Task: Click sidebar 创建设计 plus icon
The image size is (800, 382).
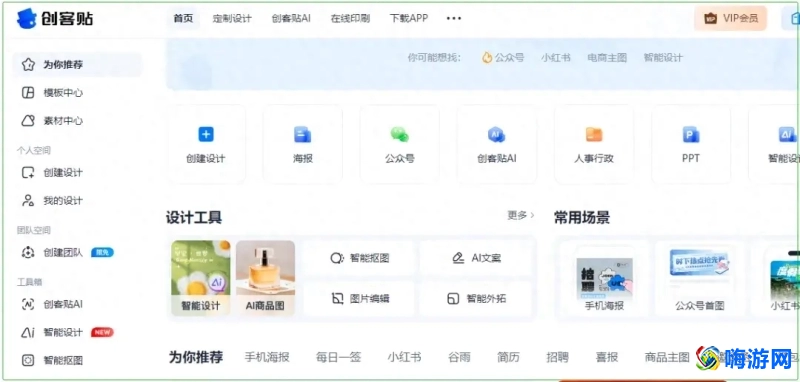Action: click(28, 172)
